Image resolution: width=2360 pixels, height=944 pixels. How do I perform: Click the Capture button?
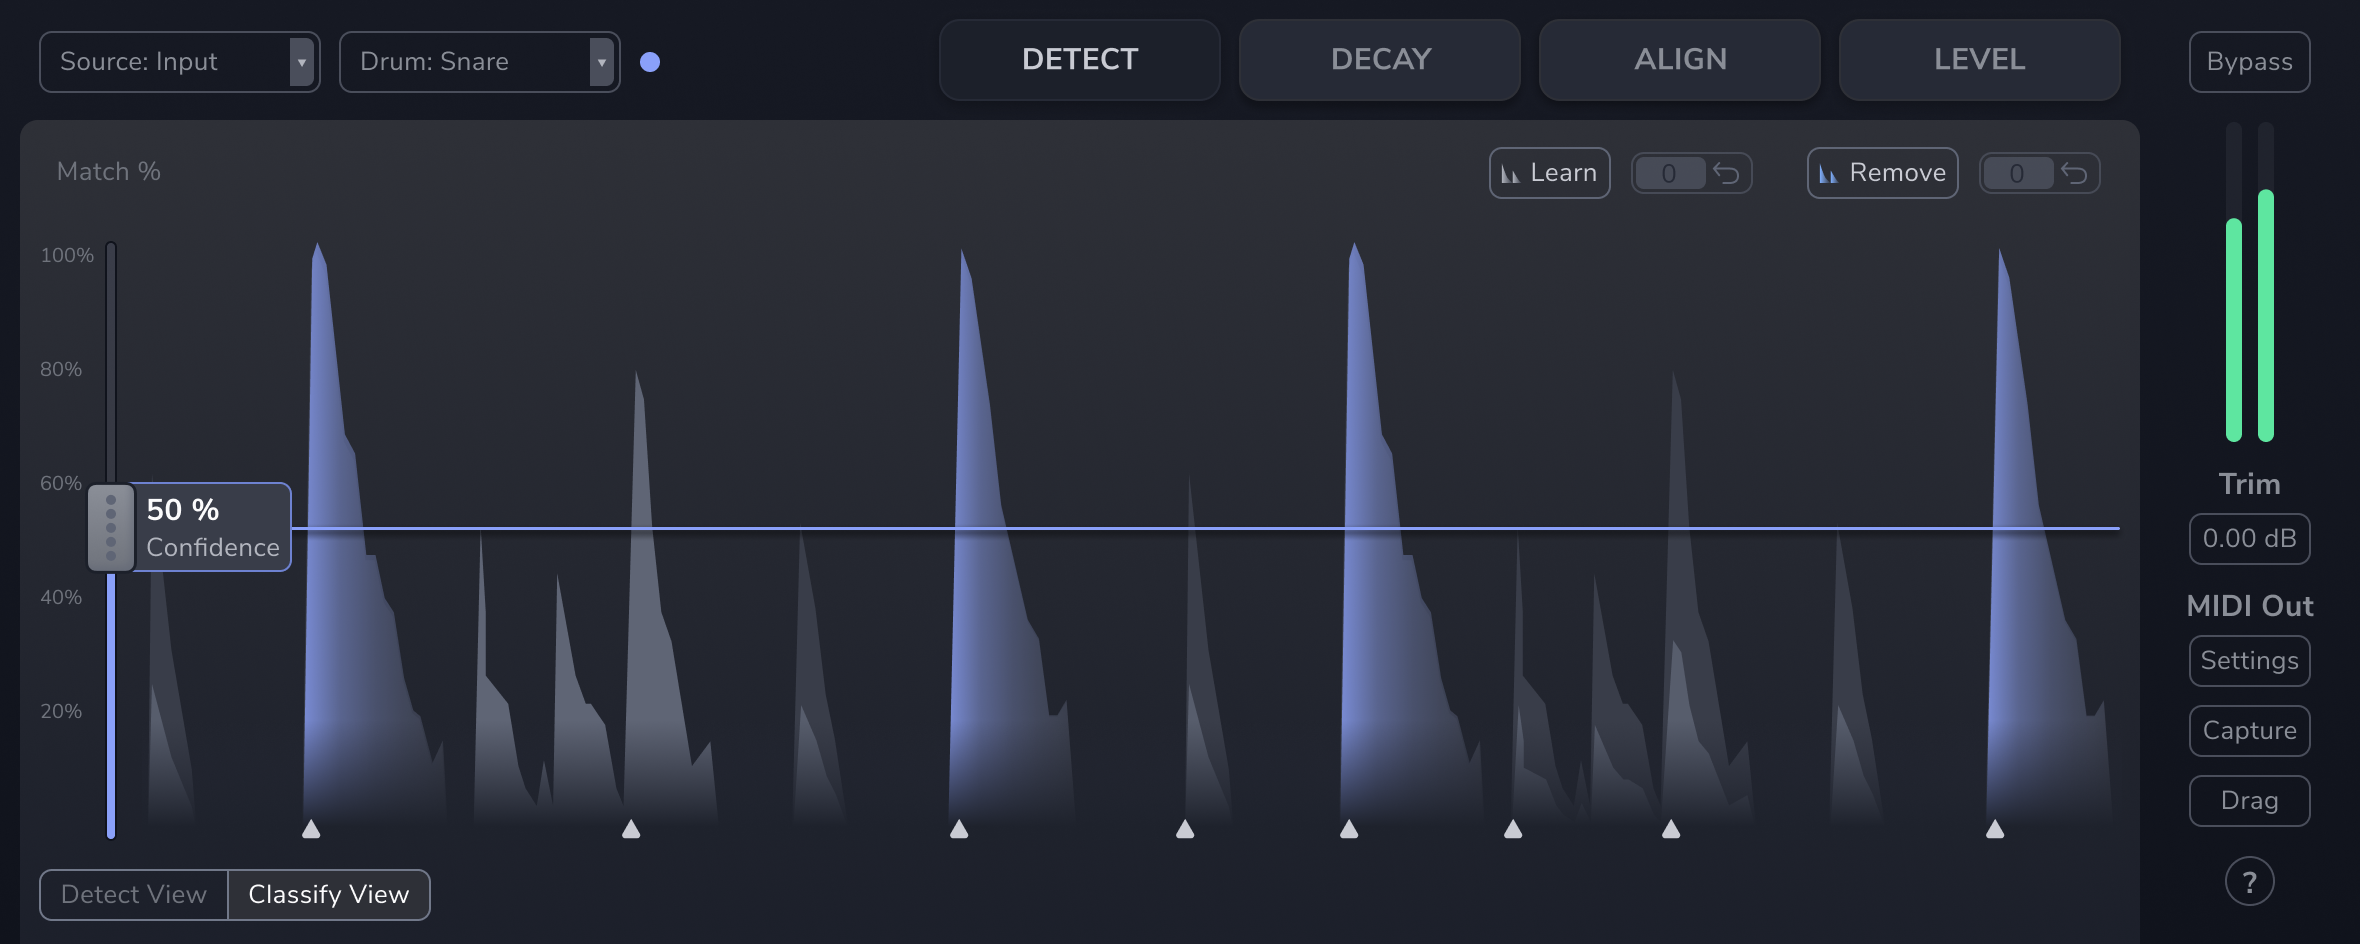click(2250, 731)
